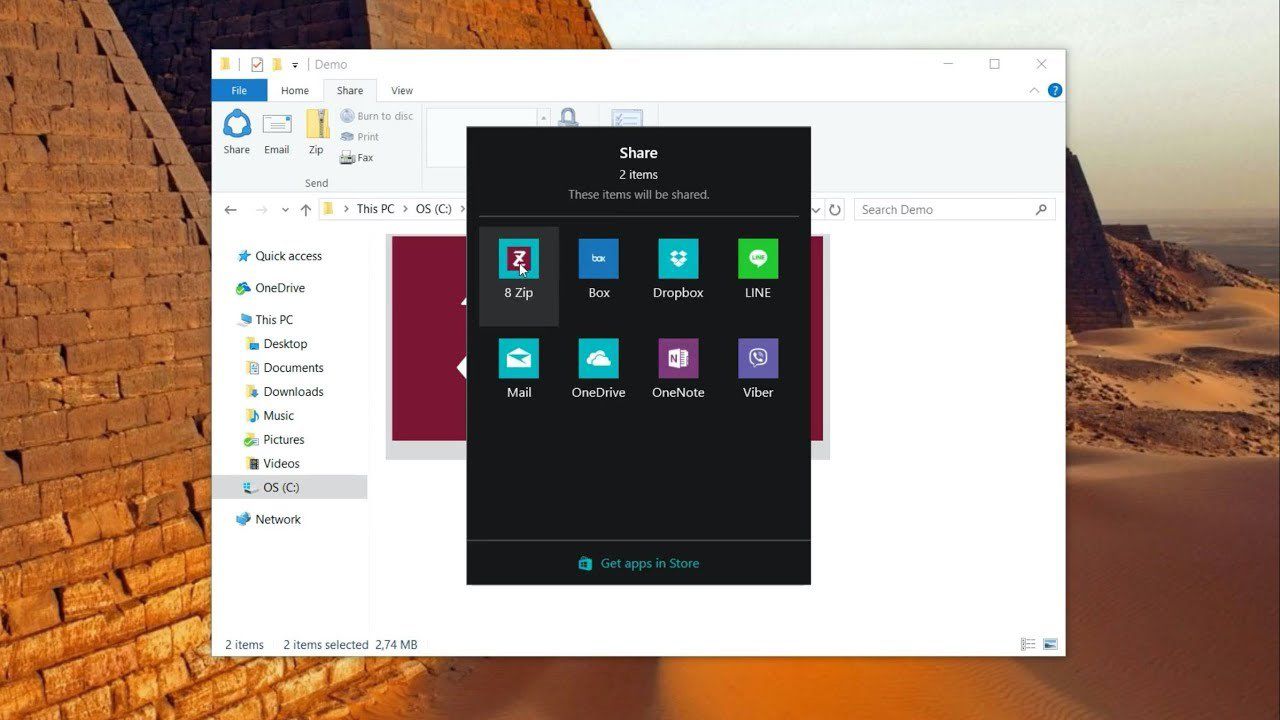Open Quick Access Toolbar customize dropdown
1280x720 pixels.
pos(295,65)
